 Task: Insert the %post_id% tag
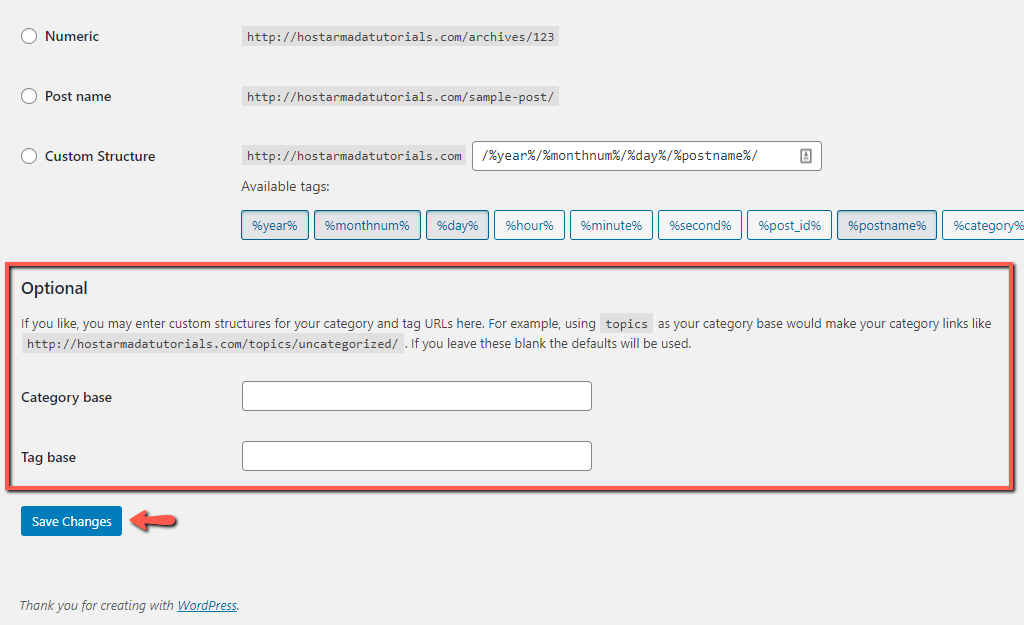coord(788,224)
